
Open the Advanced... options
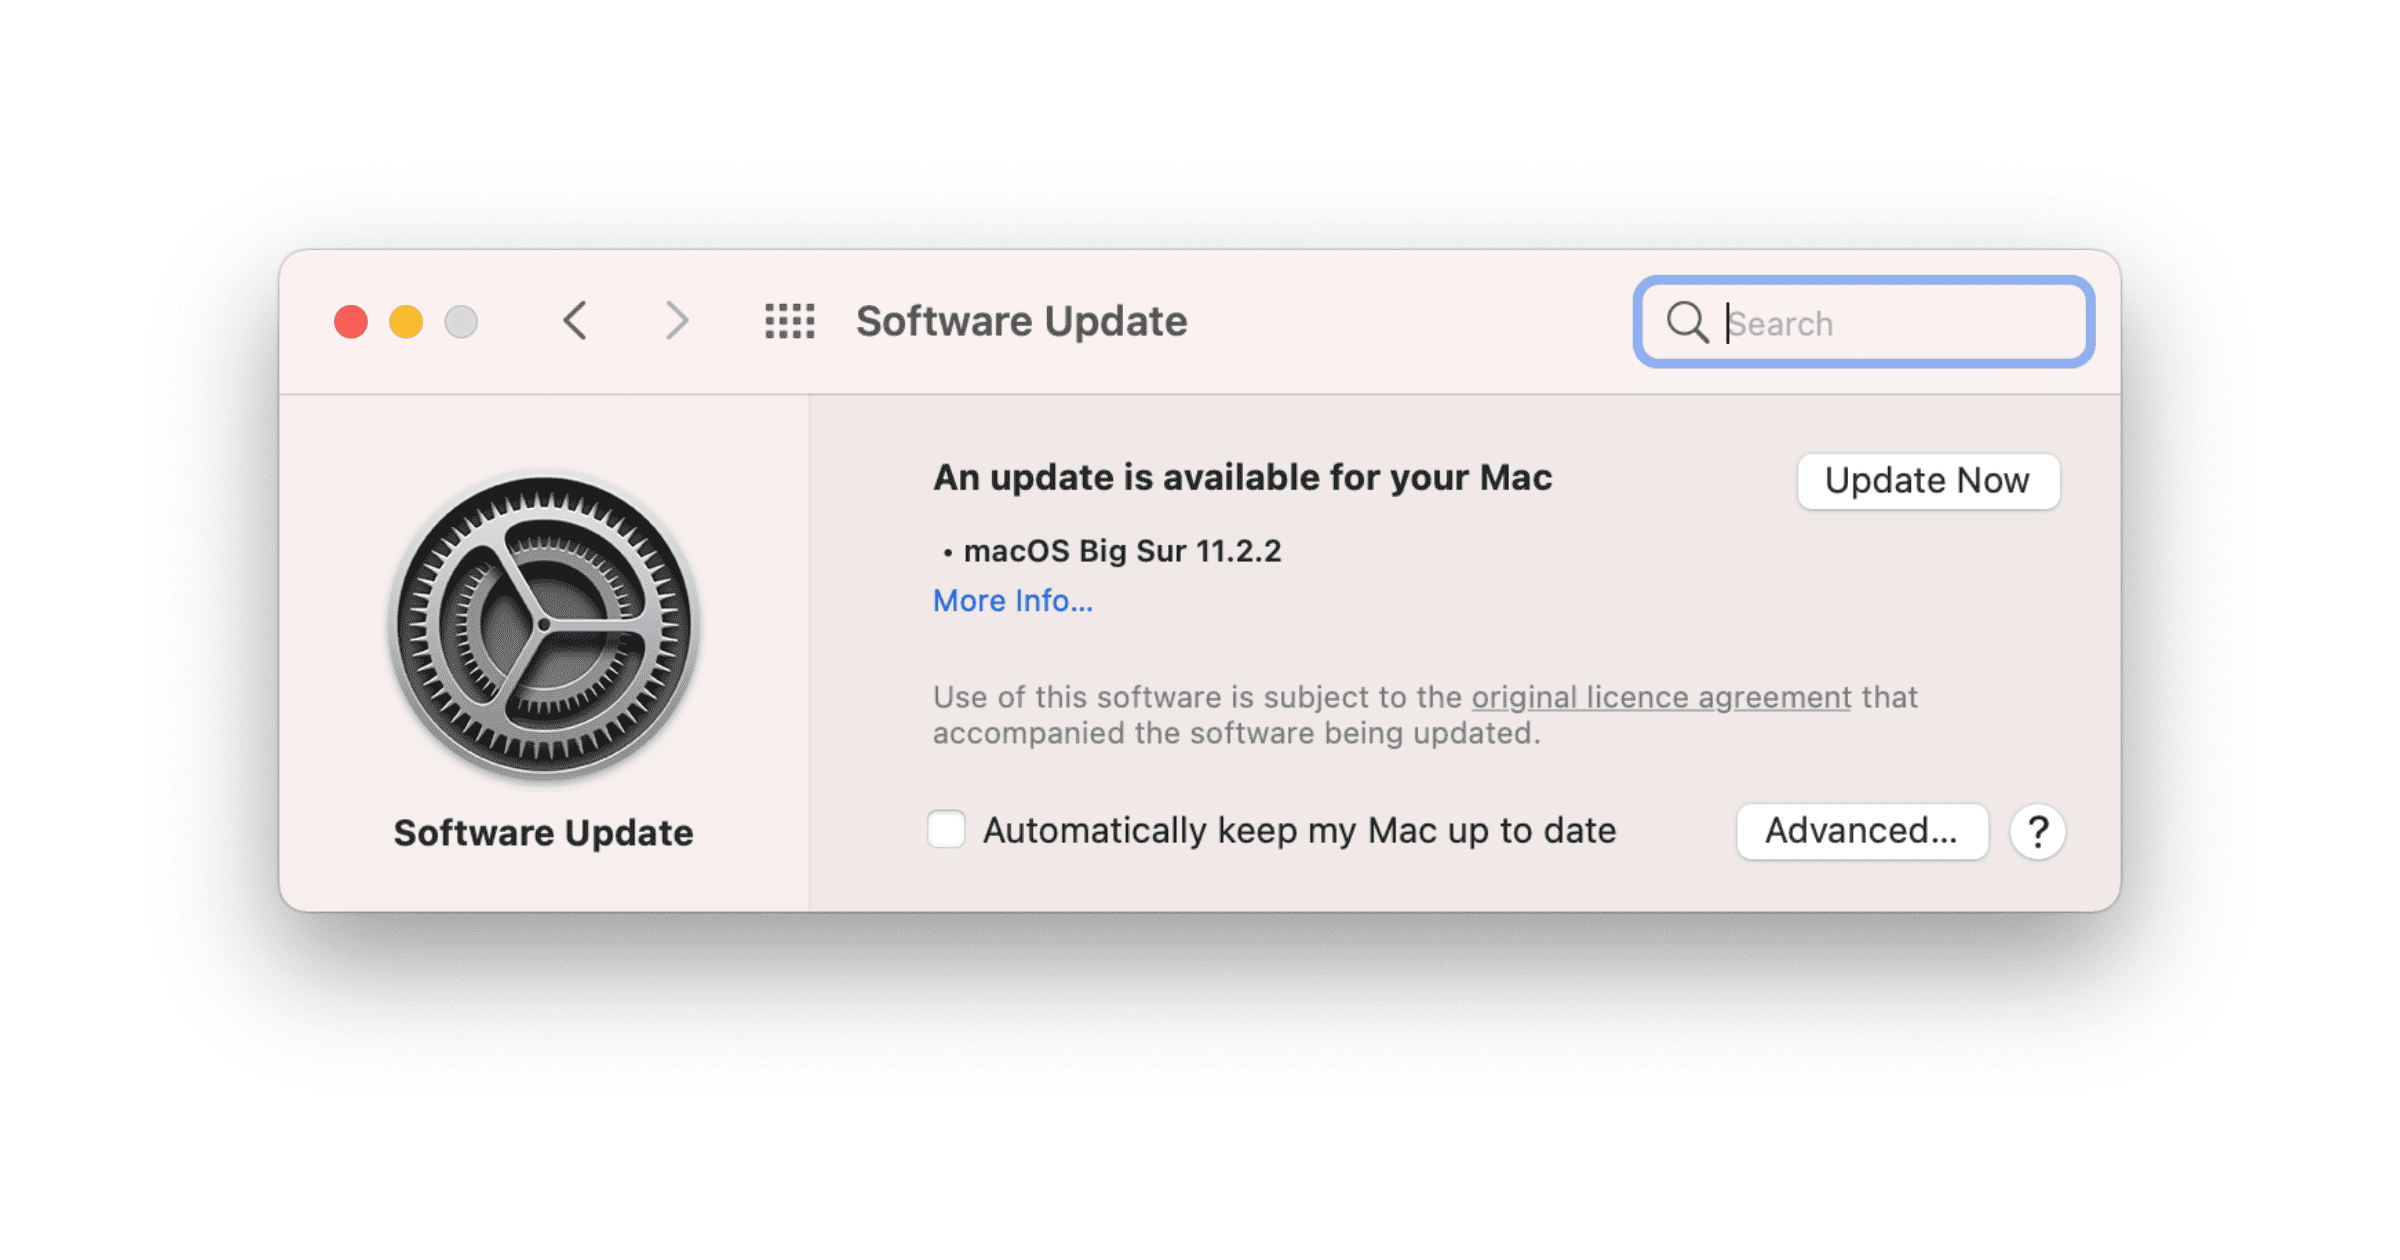point(1861,831)
